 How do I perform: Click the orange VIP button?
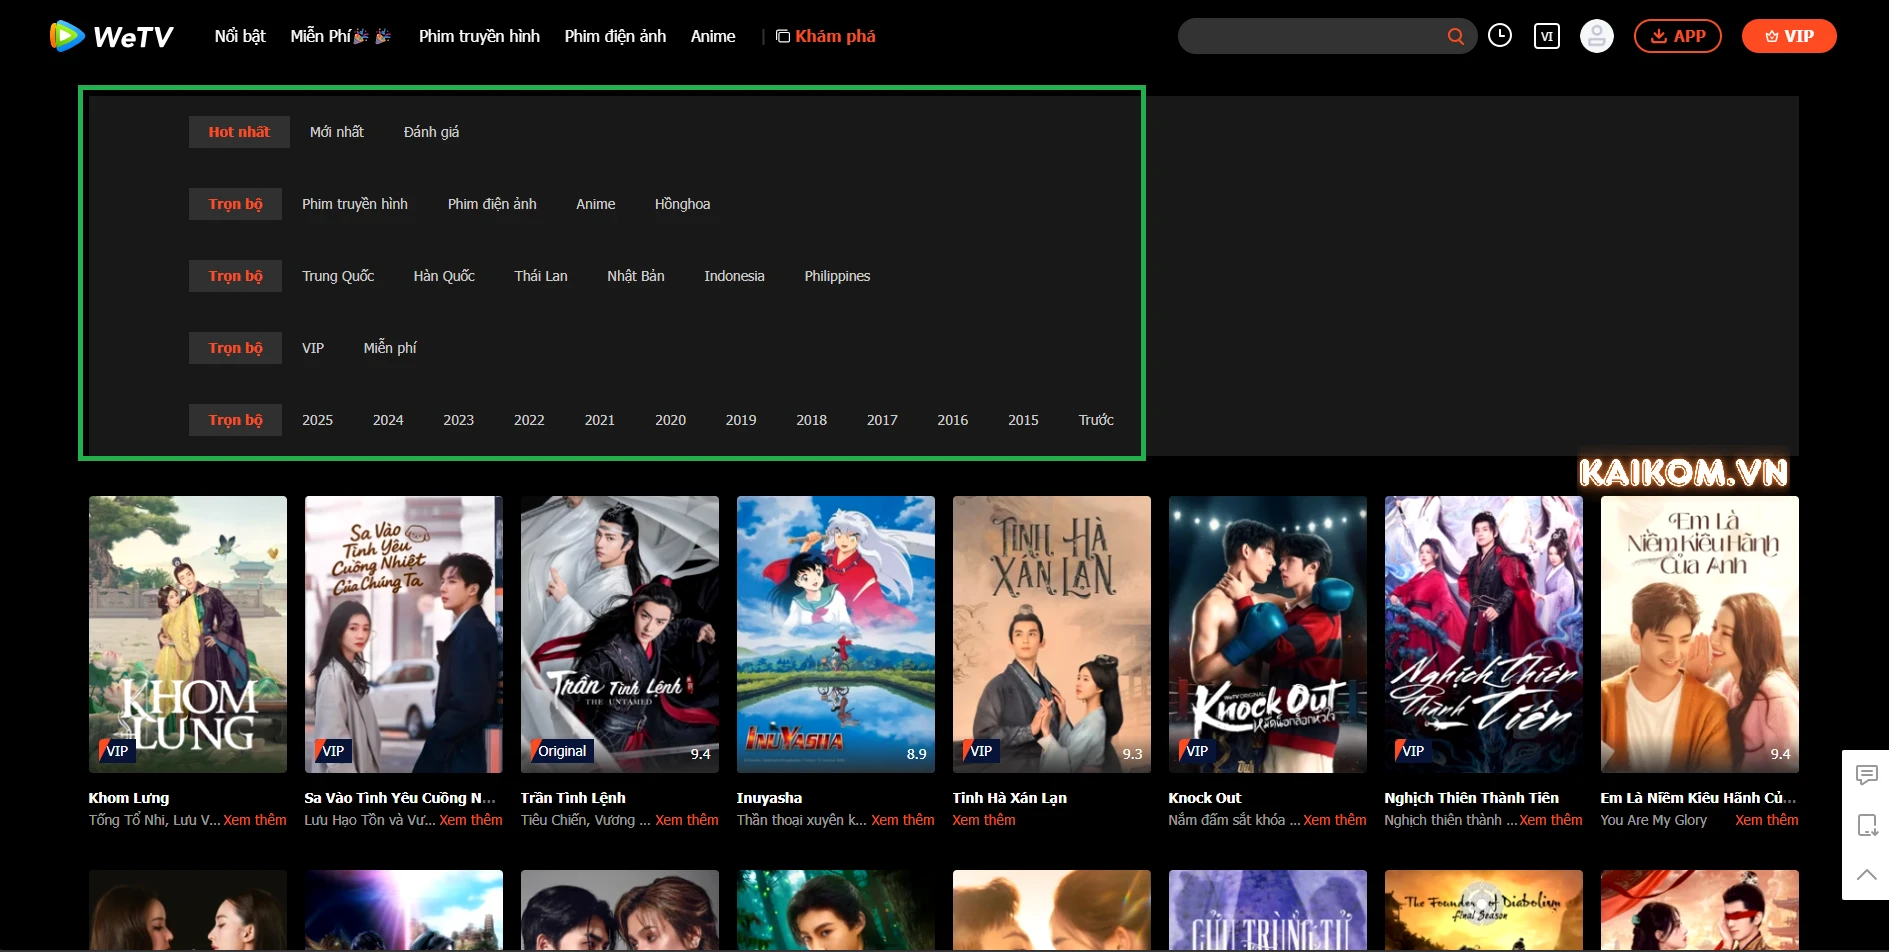[1788, 37]
